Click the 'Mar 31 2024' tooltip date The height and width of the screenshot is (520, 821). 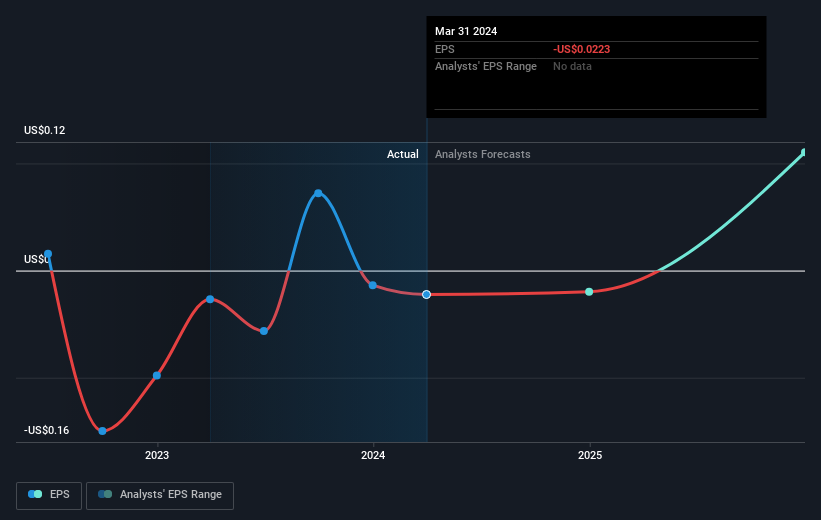(466, 31)
